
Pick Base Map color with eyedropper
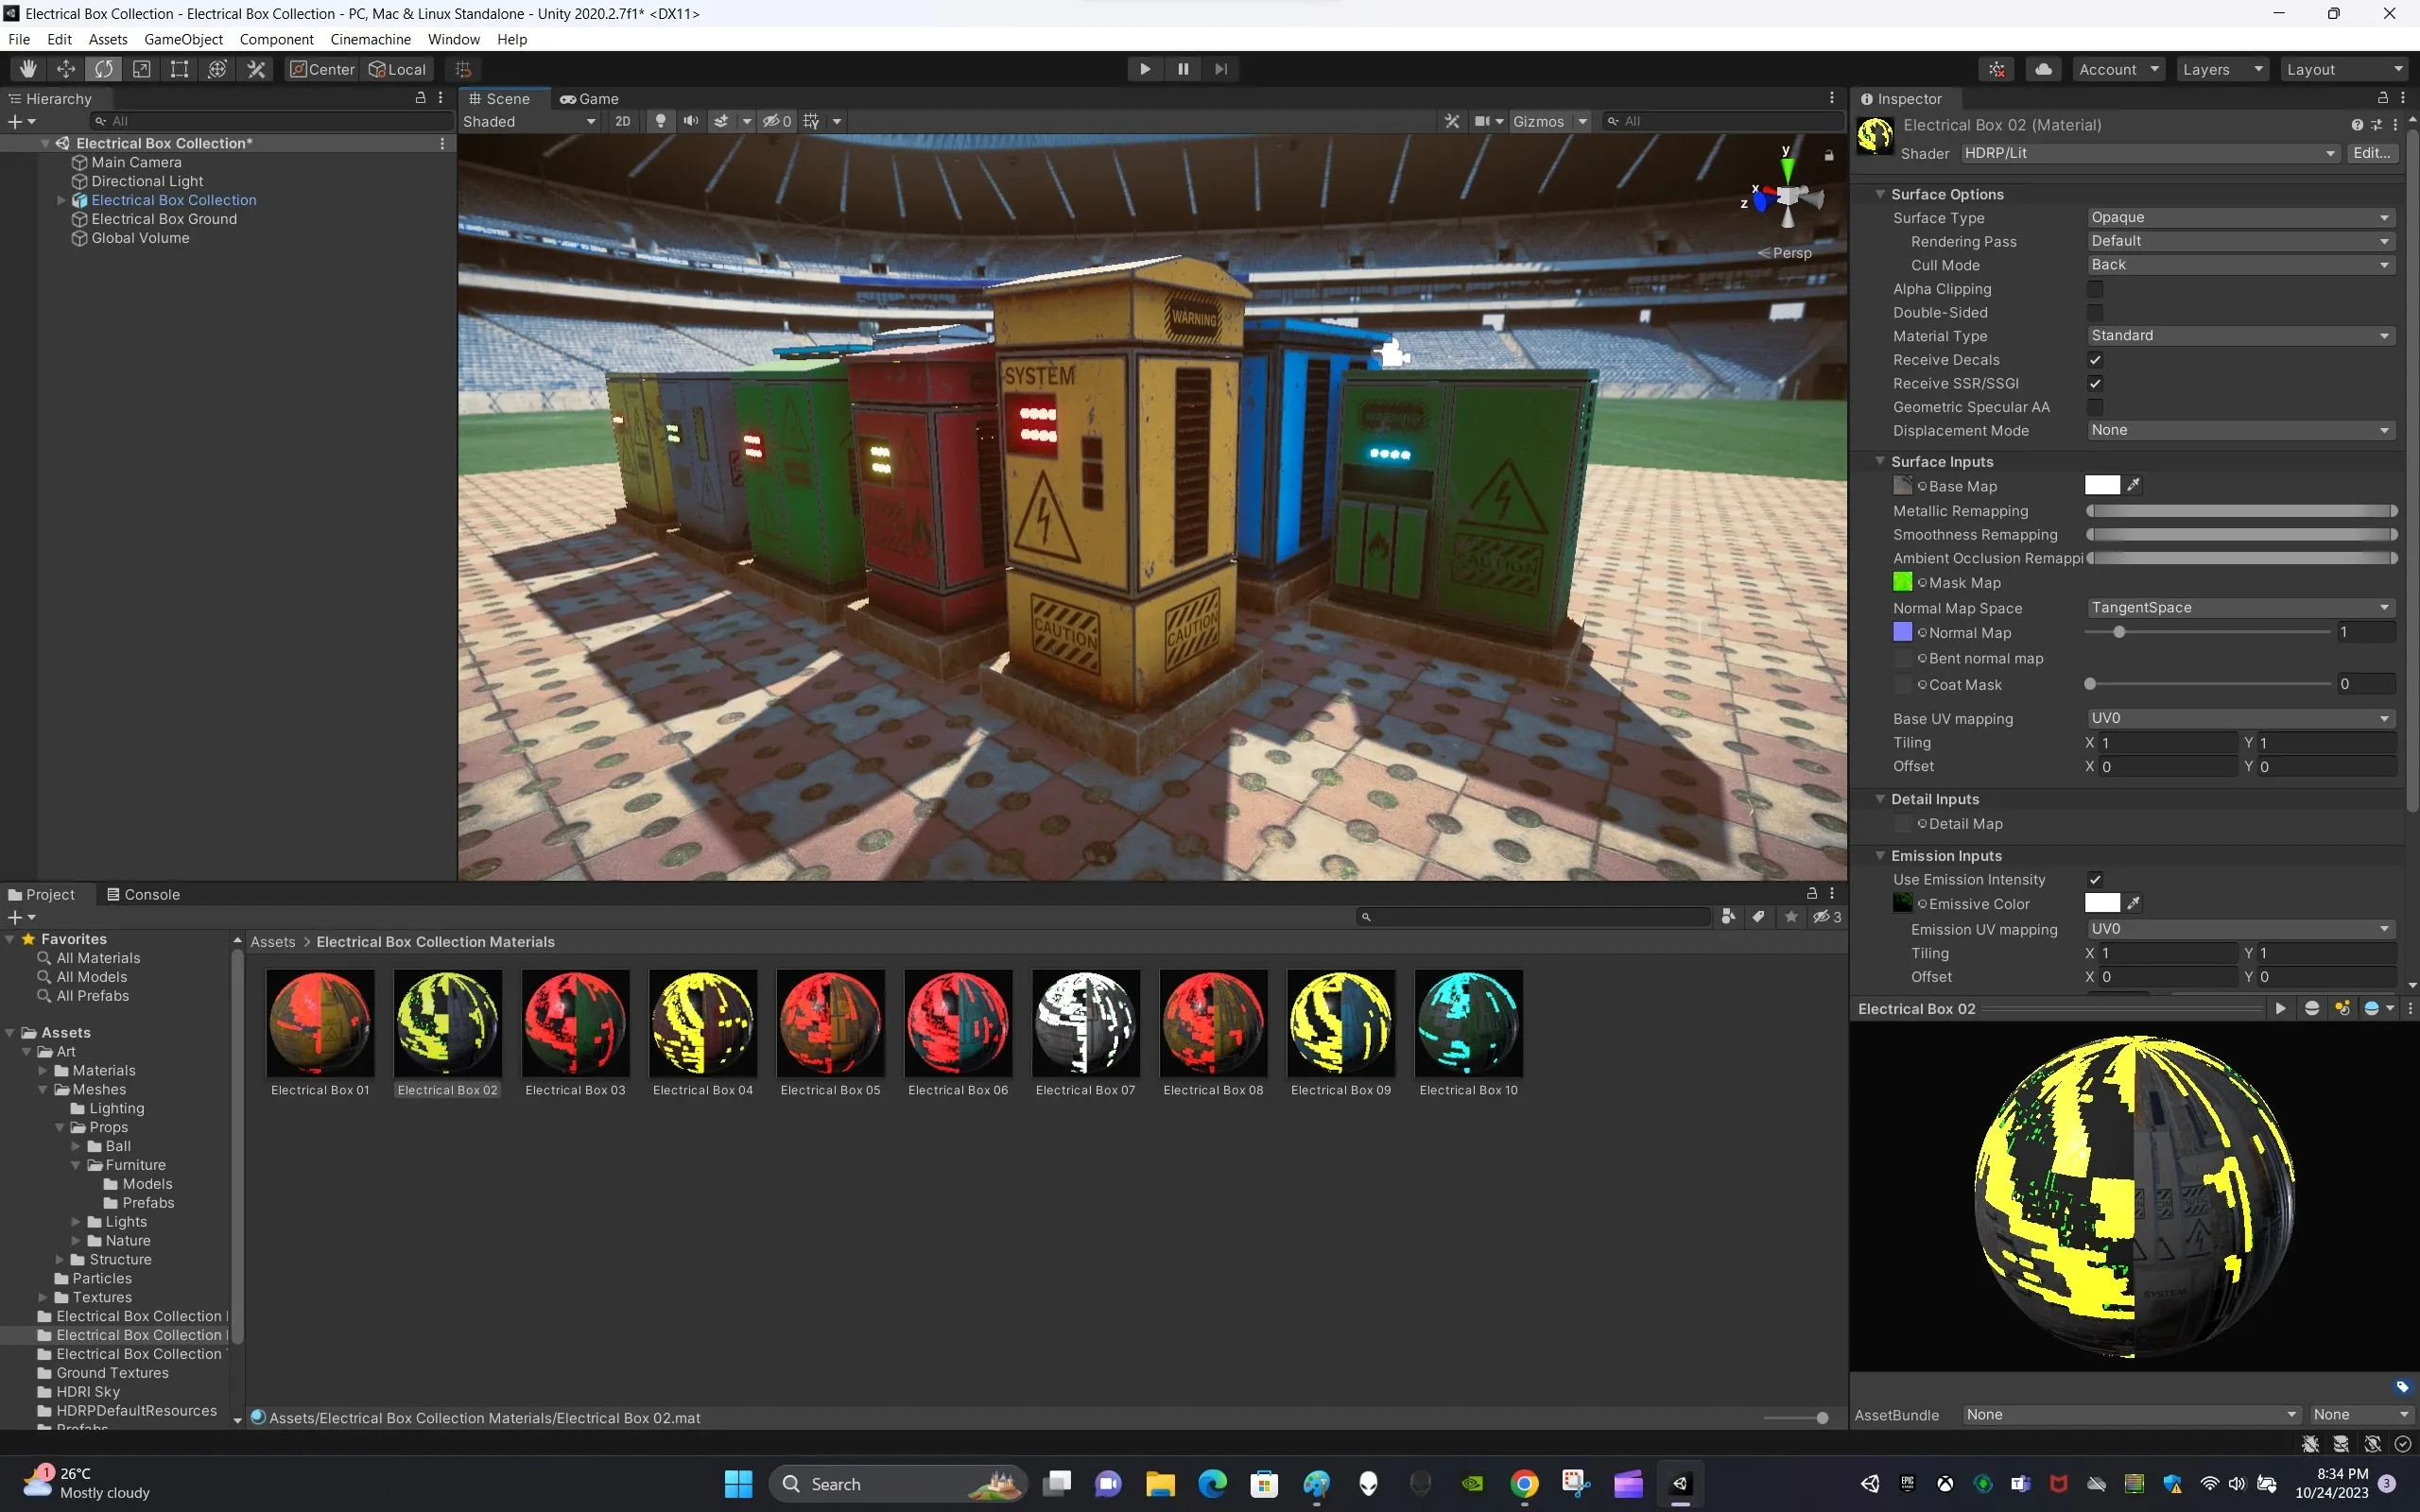pyautogui.click(x=2133, y=485)
